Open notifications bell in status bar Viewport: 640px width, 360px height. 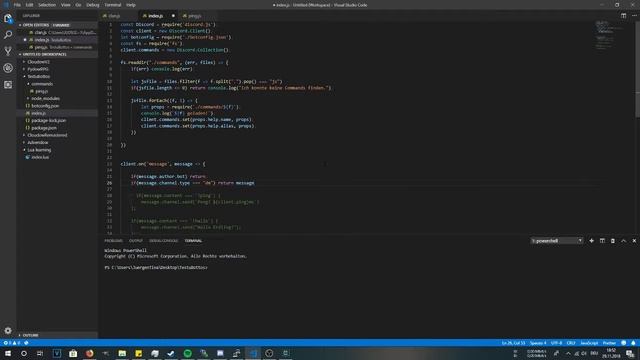[x=633, y=343]
